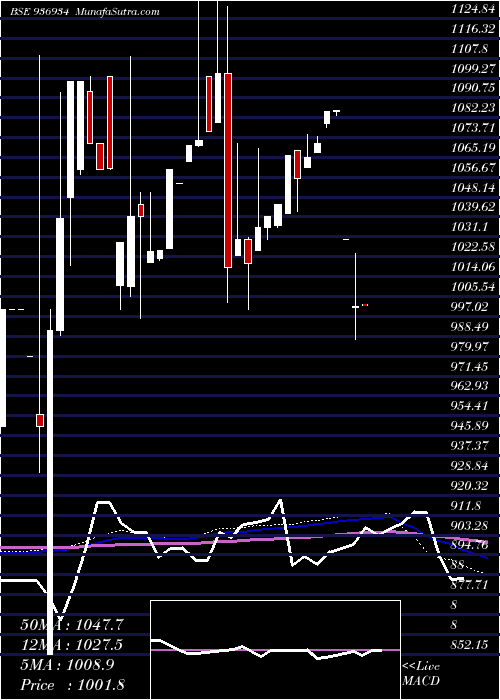
Task: Click the 852.15 price axis label
Action: tap(469, 645)
